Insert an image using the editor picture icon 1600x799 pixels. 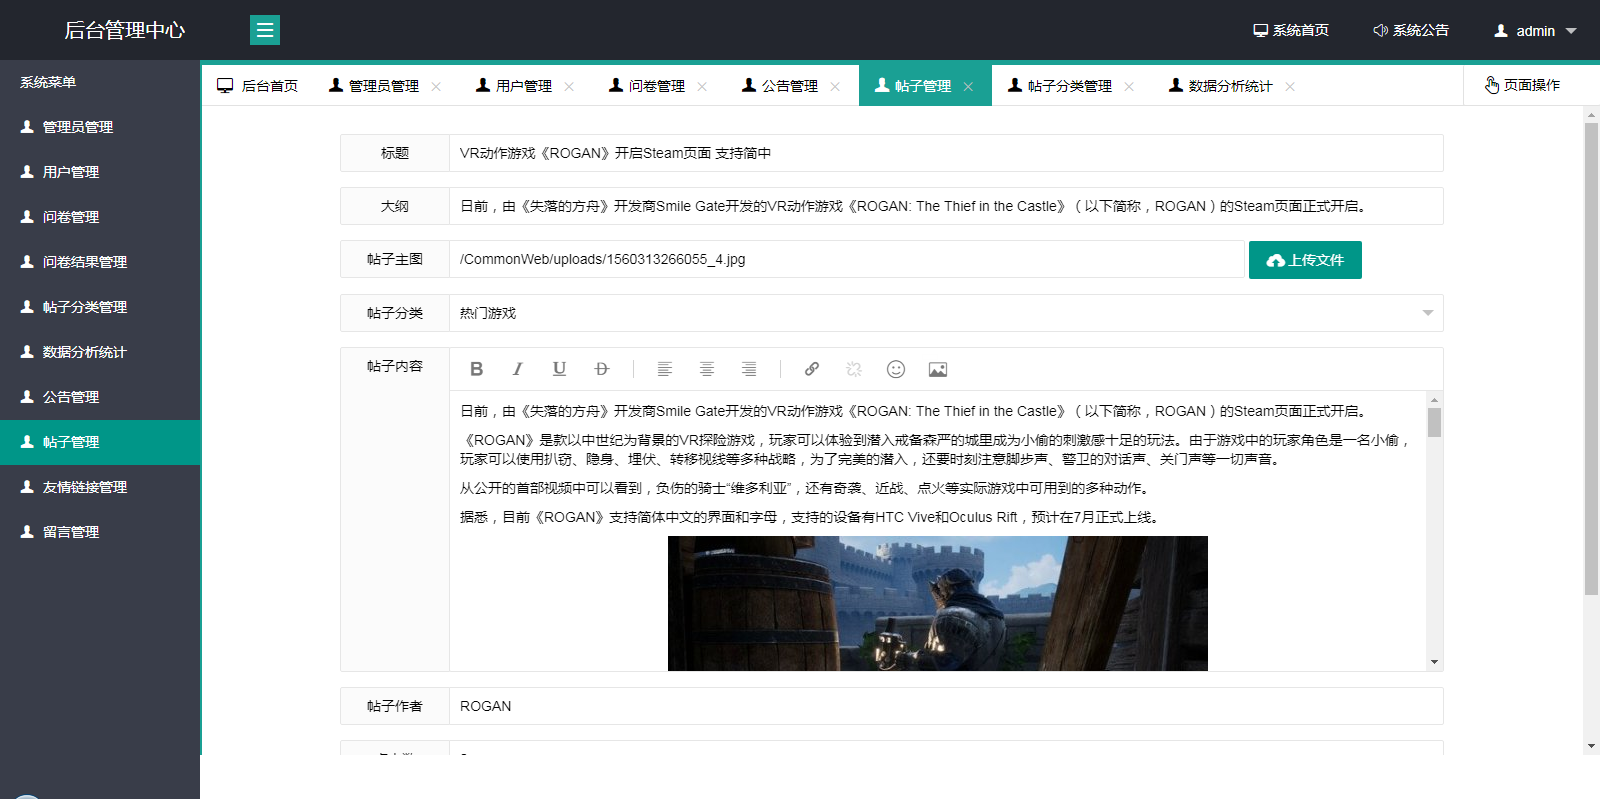[x=938, y=369]
